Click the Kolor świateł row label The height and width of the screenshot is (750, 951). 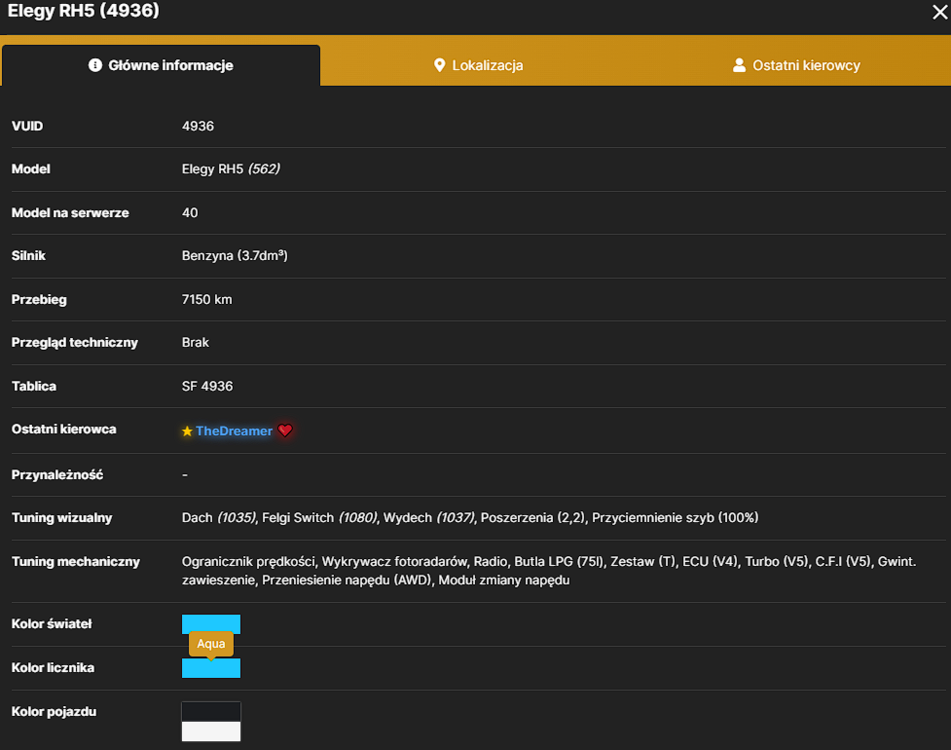(x=52, y=624)
